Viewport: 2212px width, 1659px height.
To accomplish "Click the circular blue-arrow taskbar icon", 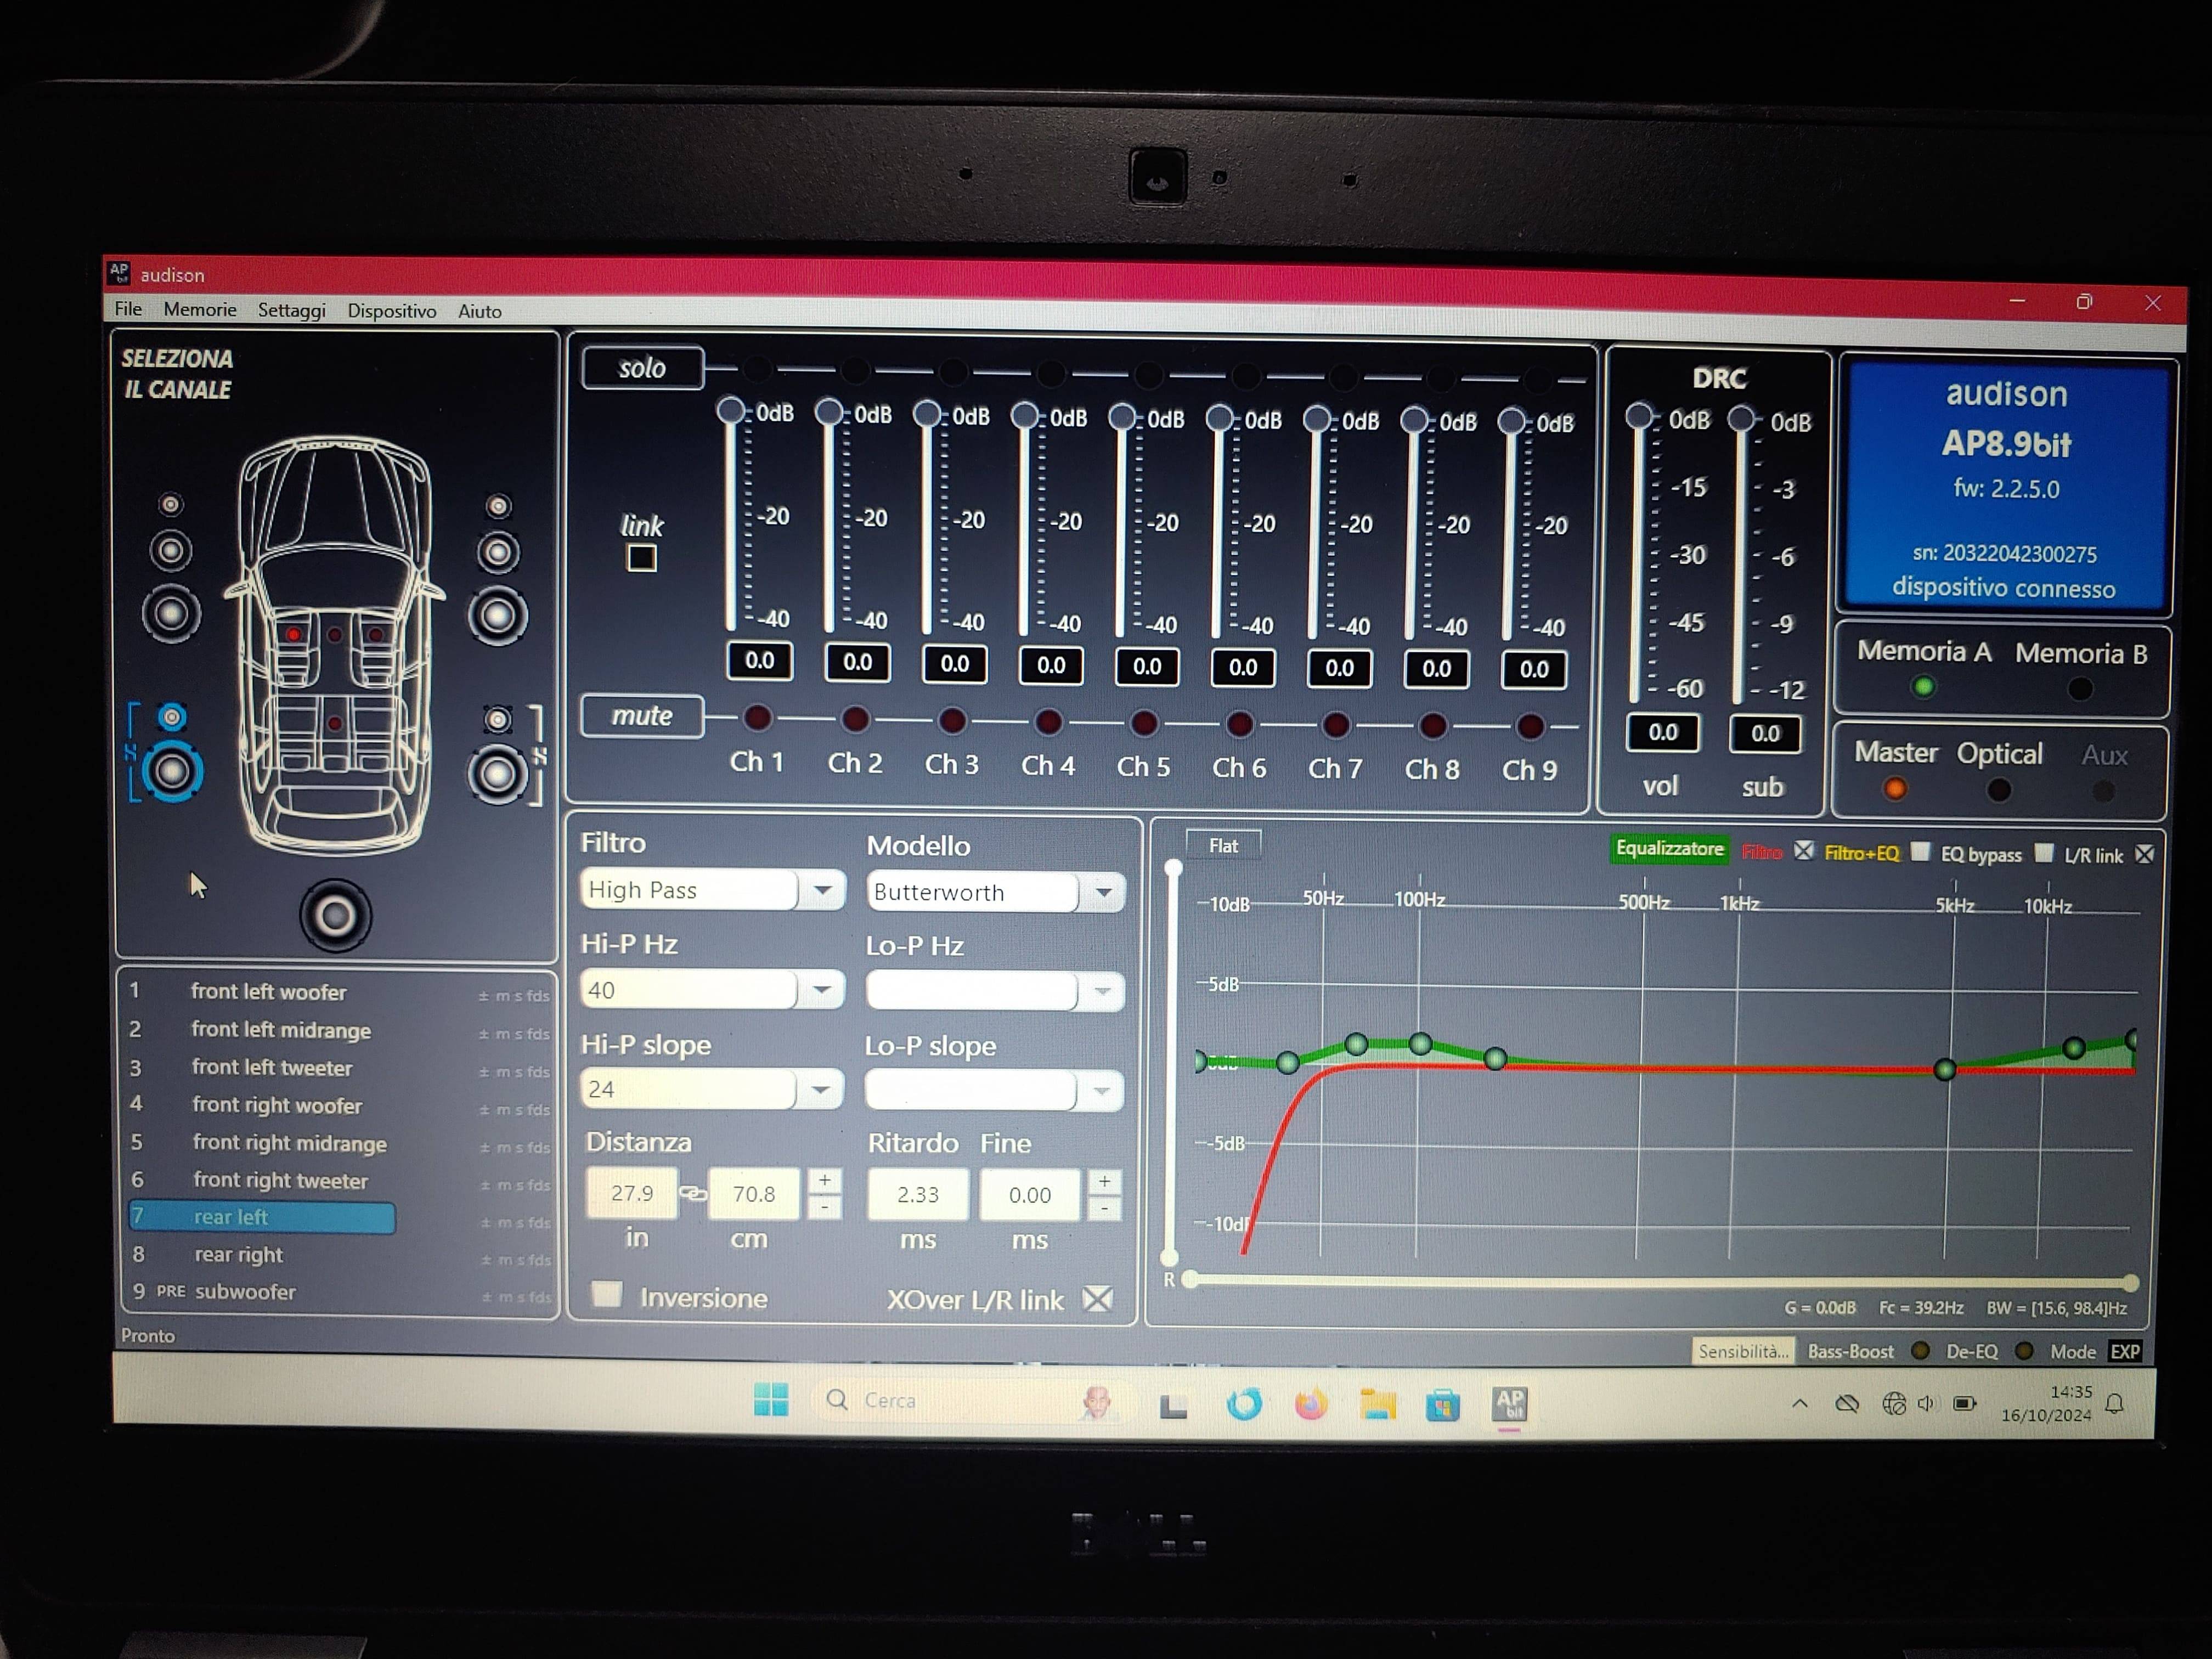I will click(x=1244, y=1404).
